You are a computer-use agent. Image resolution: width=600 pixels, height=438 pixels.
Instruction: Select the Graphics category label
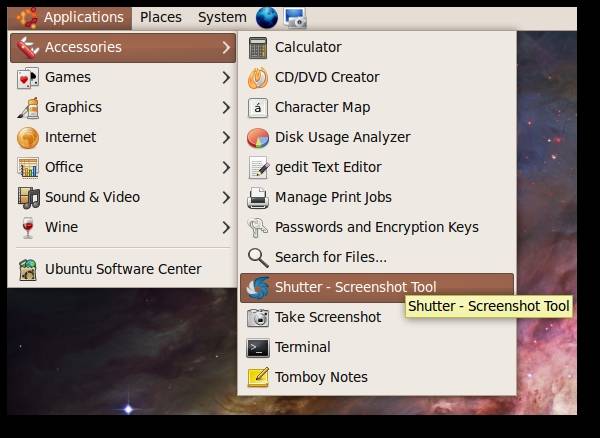(x=73, y=107)
